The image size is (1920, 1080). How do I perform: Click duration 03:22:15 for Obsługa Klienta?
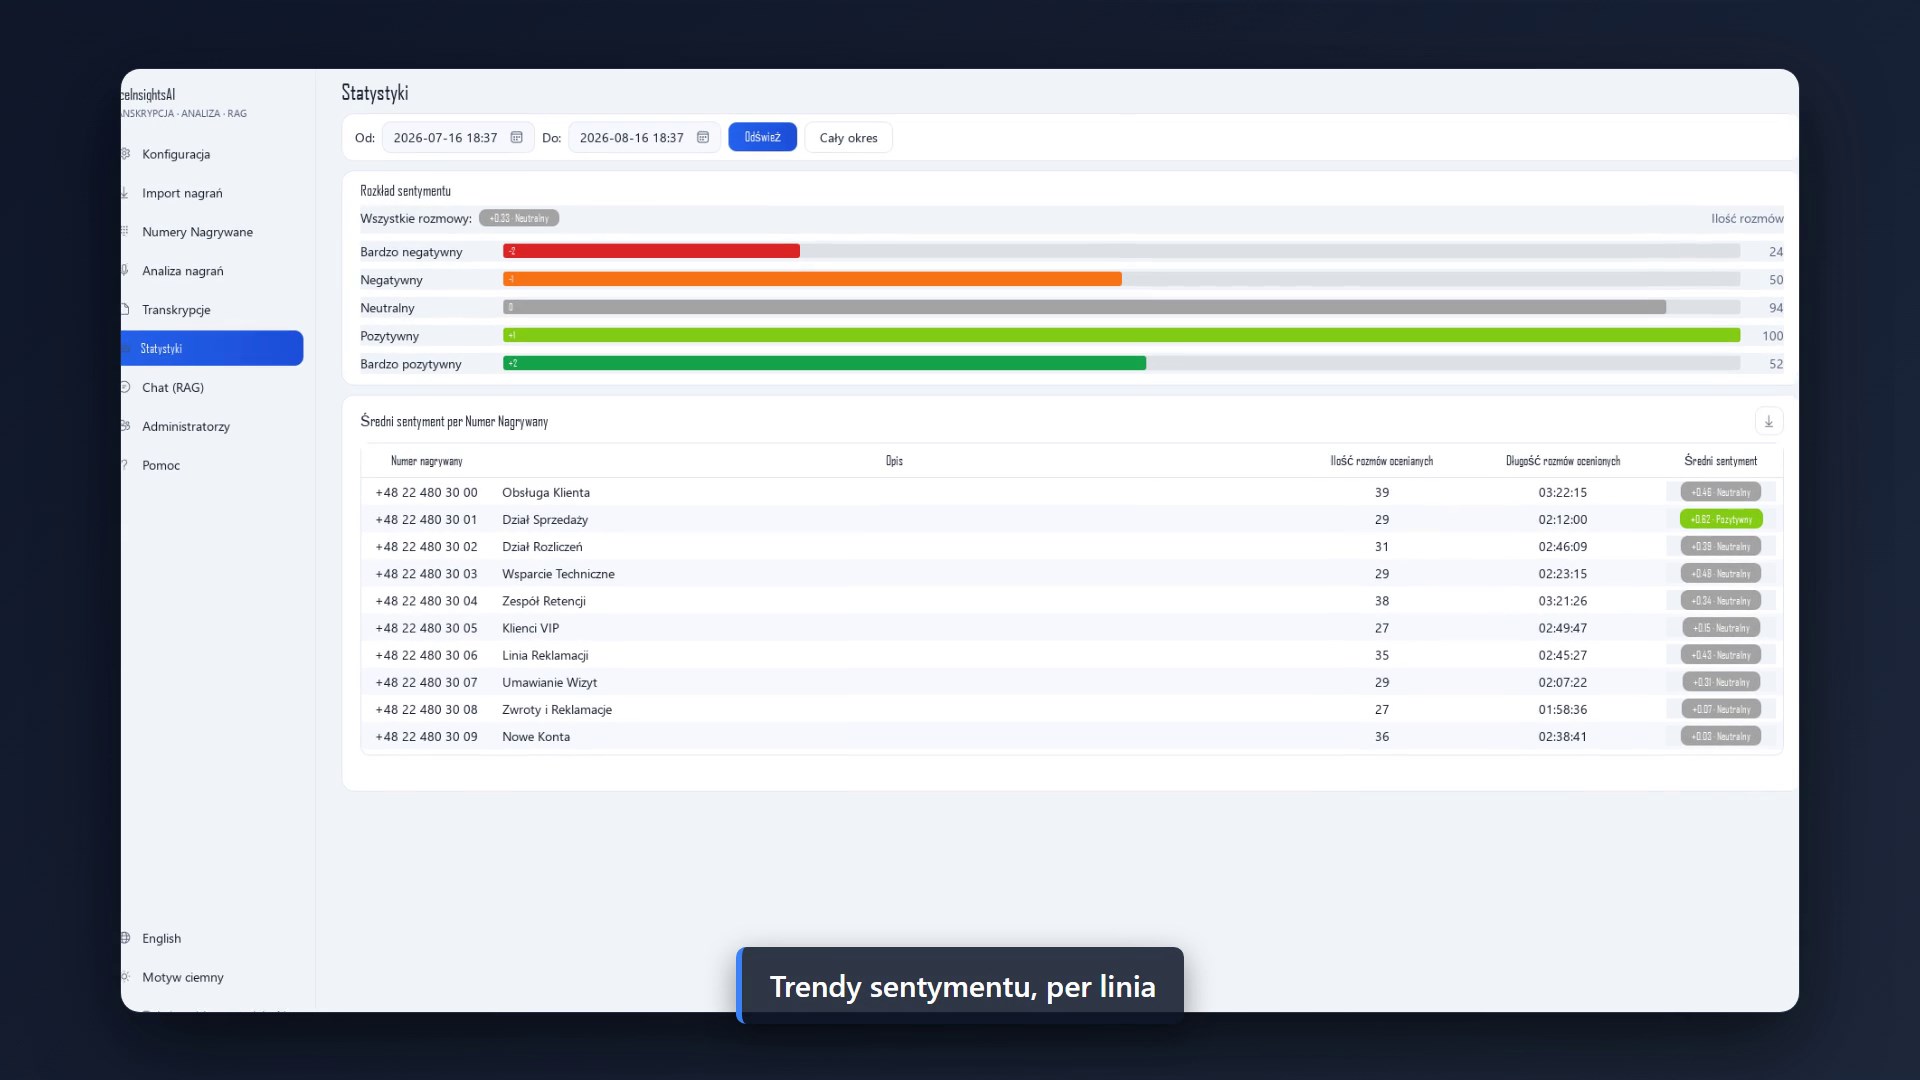(x=1562, y=492)
